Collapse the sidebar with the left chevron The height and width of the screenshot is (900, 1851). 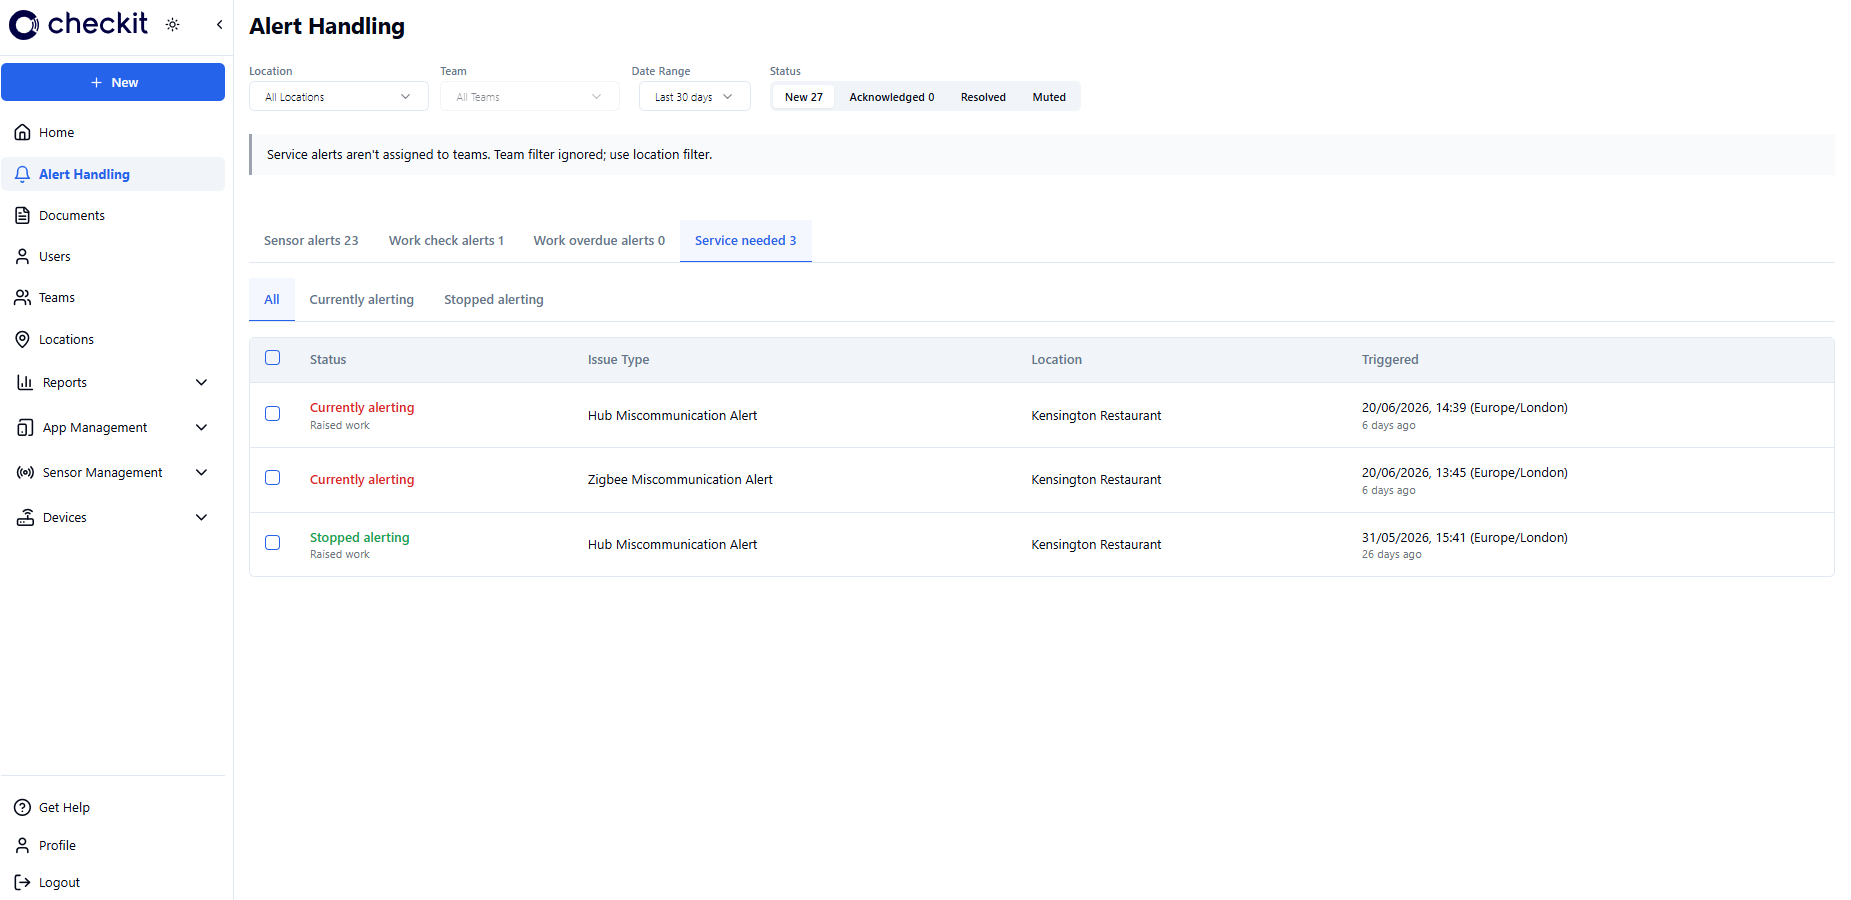219,25
